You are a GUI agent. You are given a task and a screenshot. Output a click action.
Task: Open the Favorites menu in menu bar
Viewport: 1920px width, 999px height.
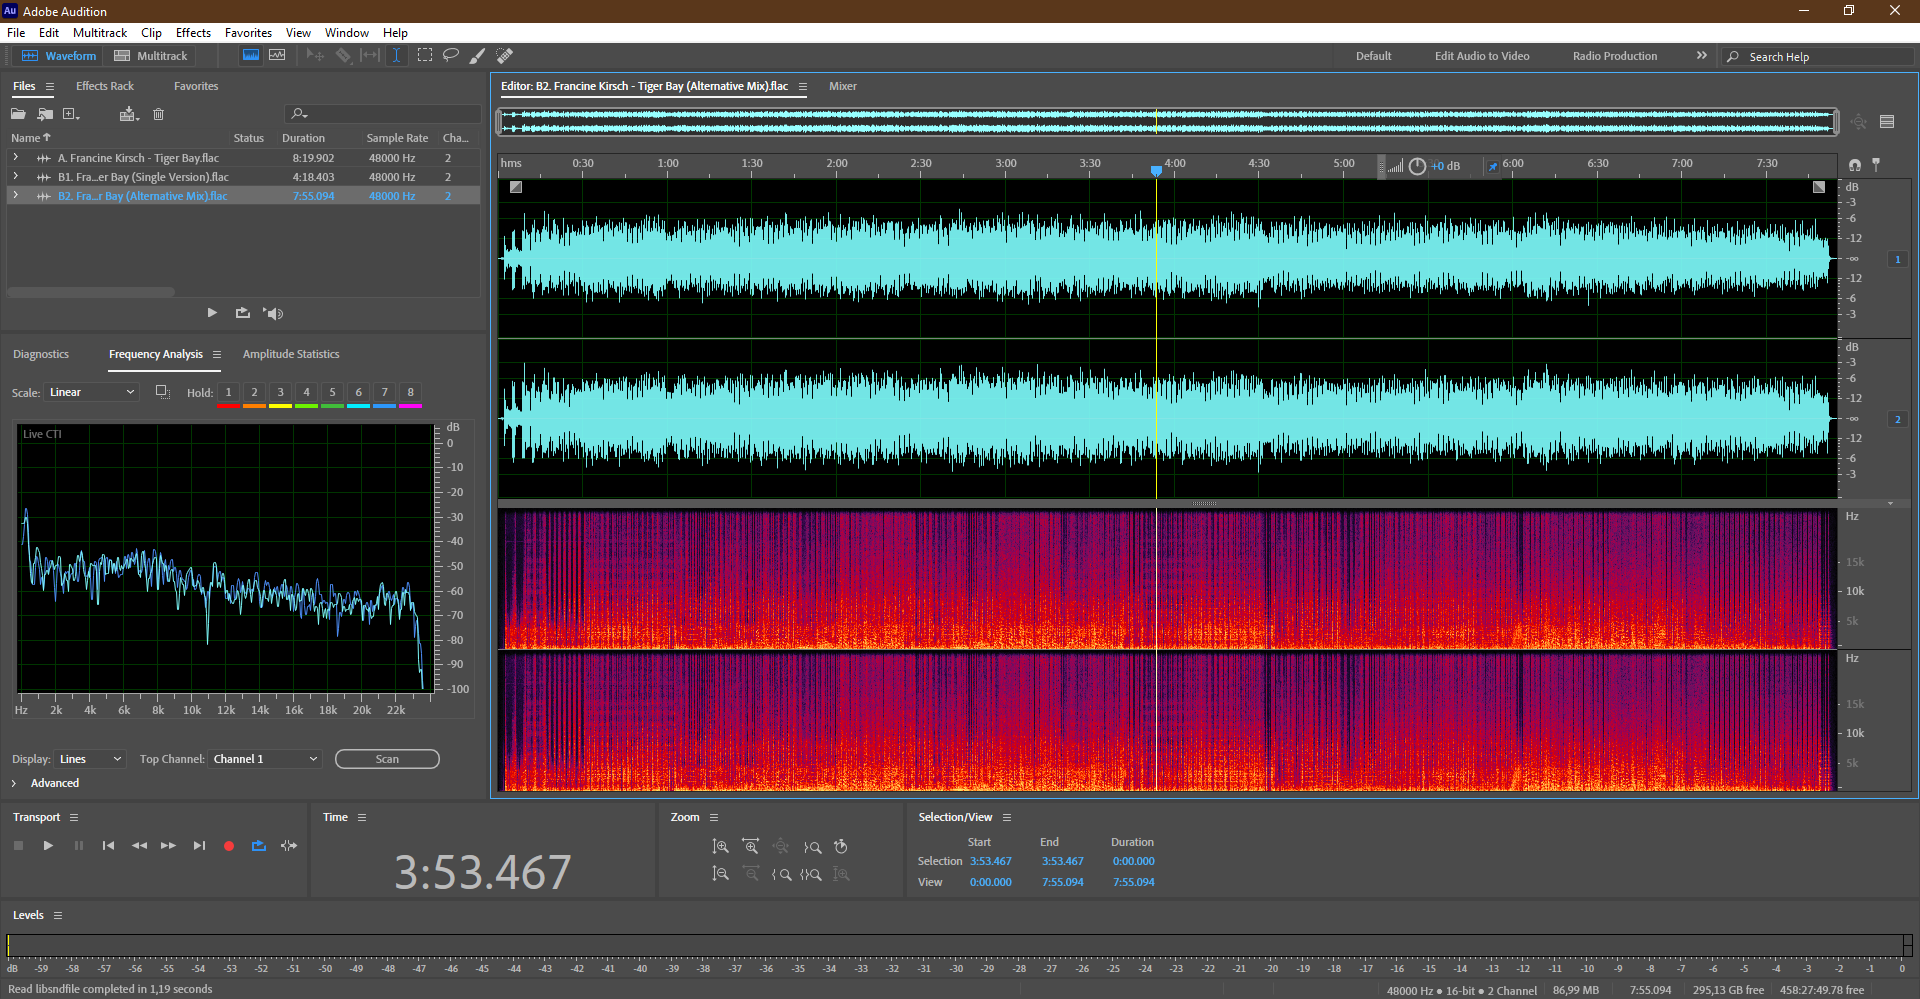(x=248, y=33)
